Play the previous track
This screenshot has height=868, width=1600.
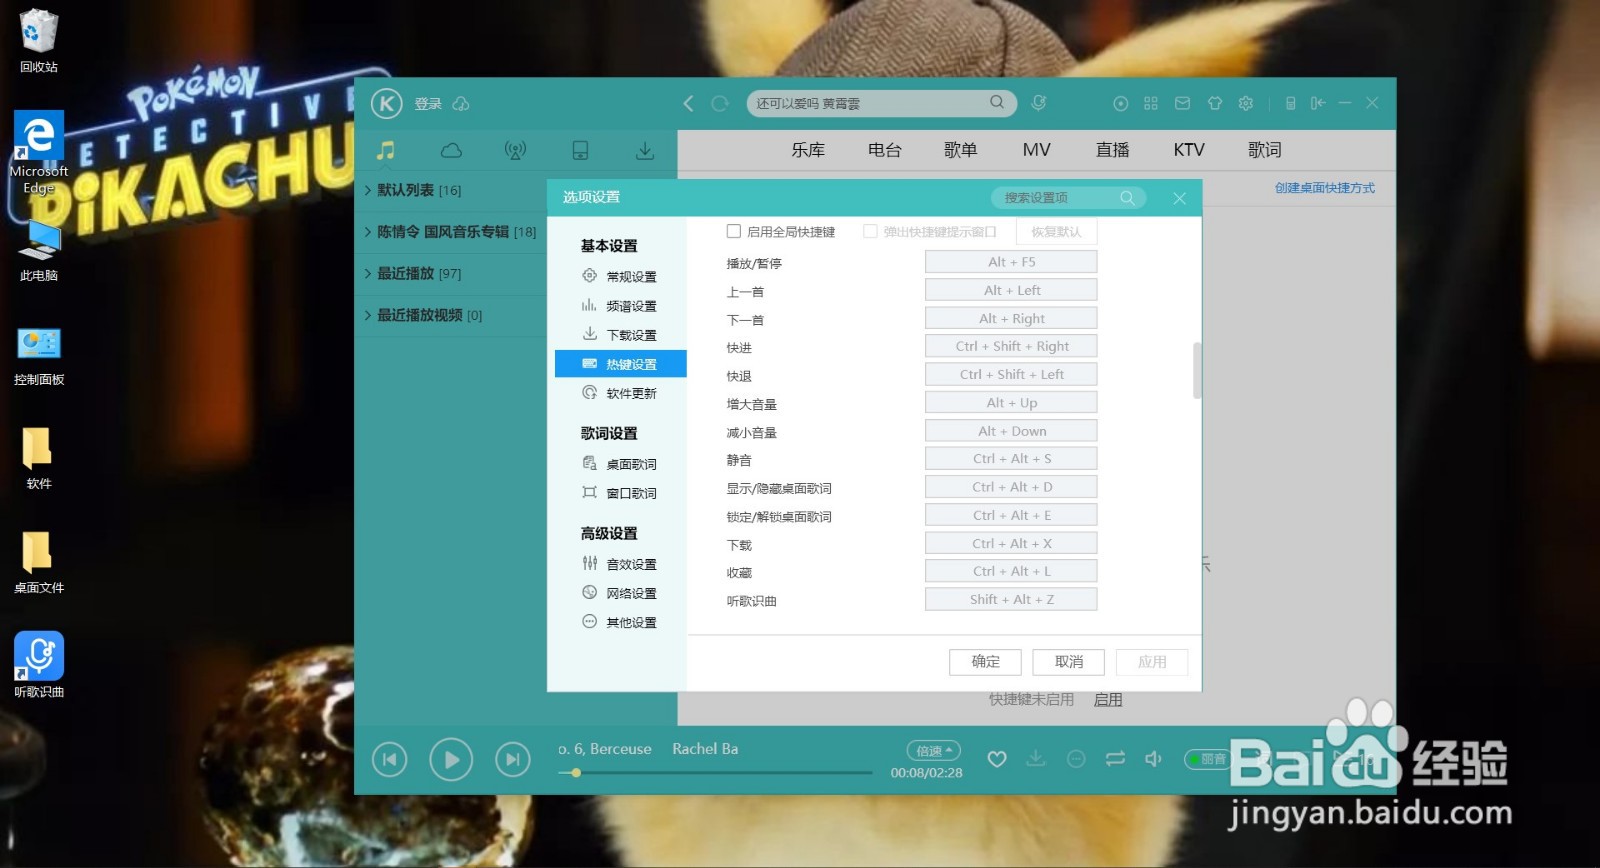390,760
